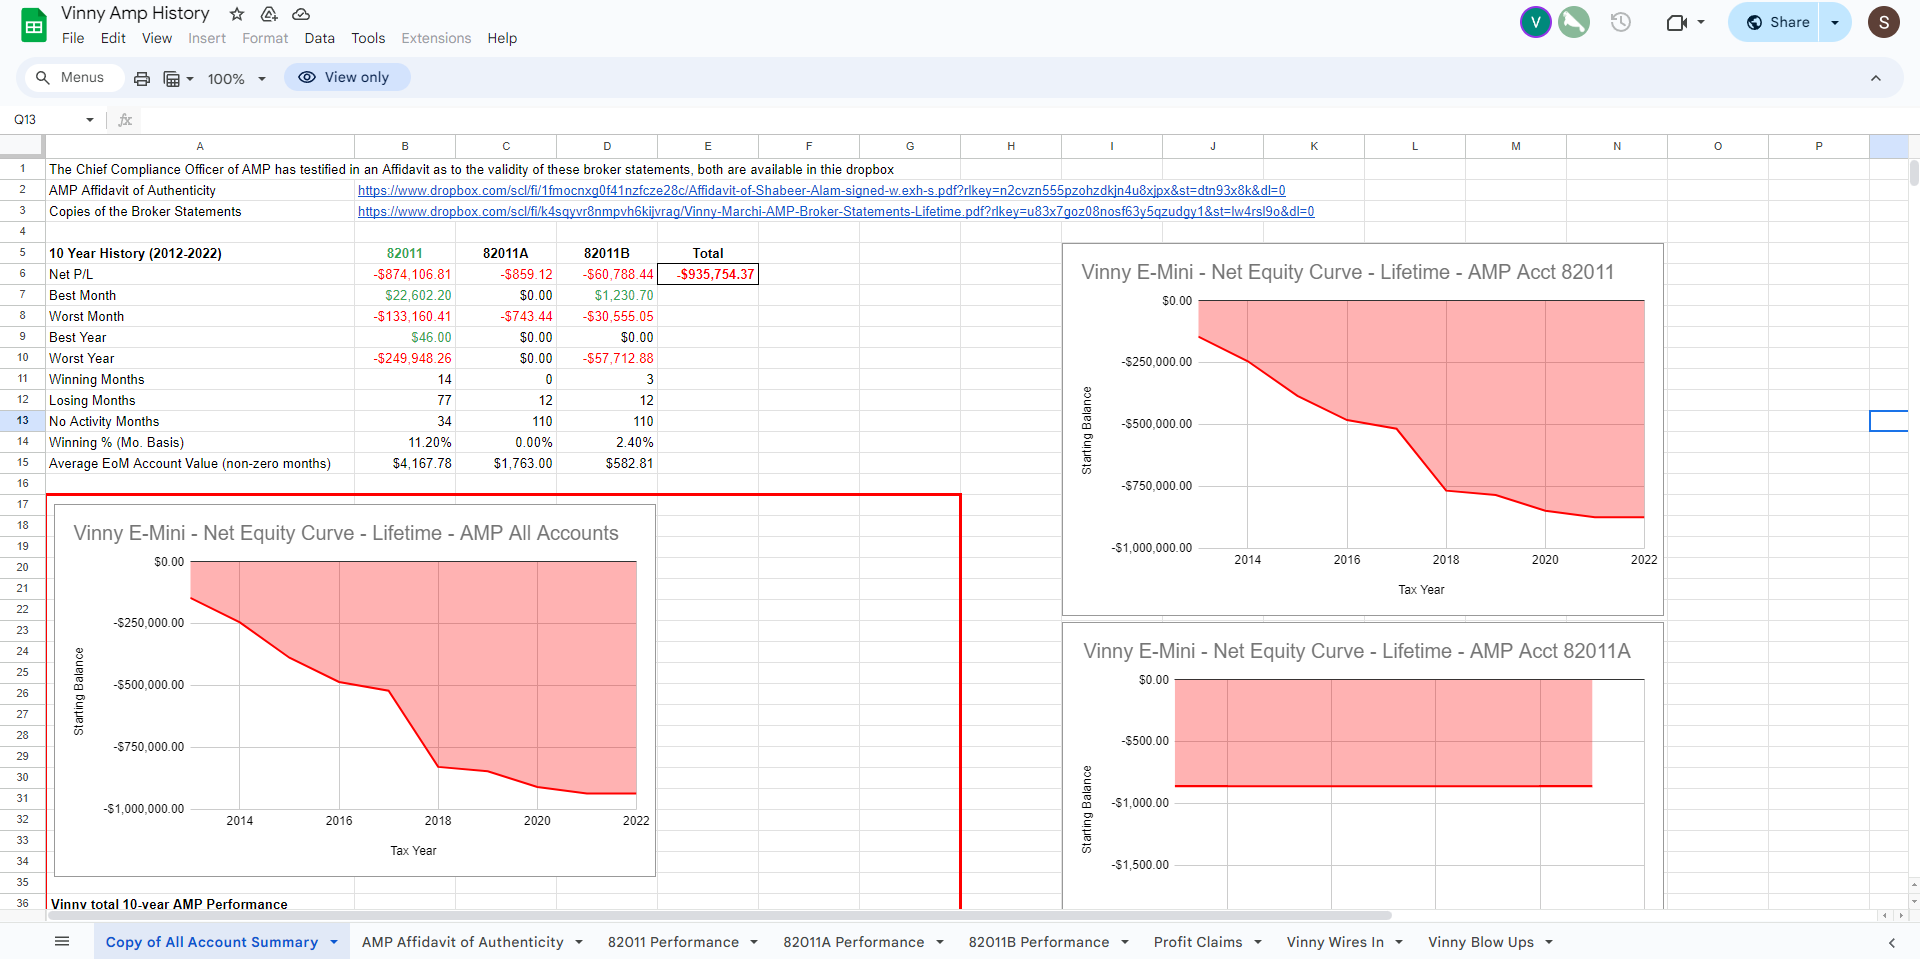The image size is (1920, 959).
Task: Open the zoom 100% dropdown
Action: [237, 78]
